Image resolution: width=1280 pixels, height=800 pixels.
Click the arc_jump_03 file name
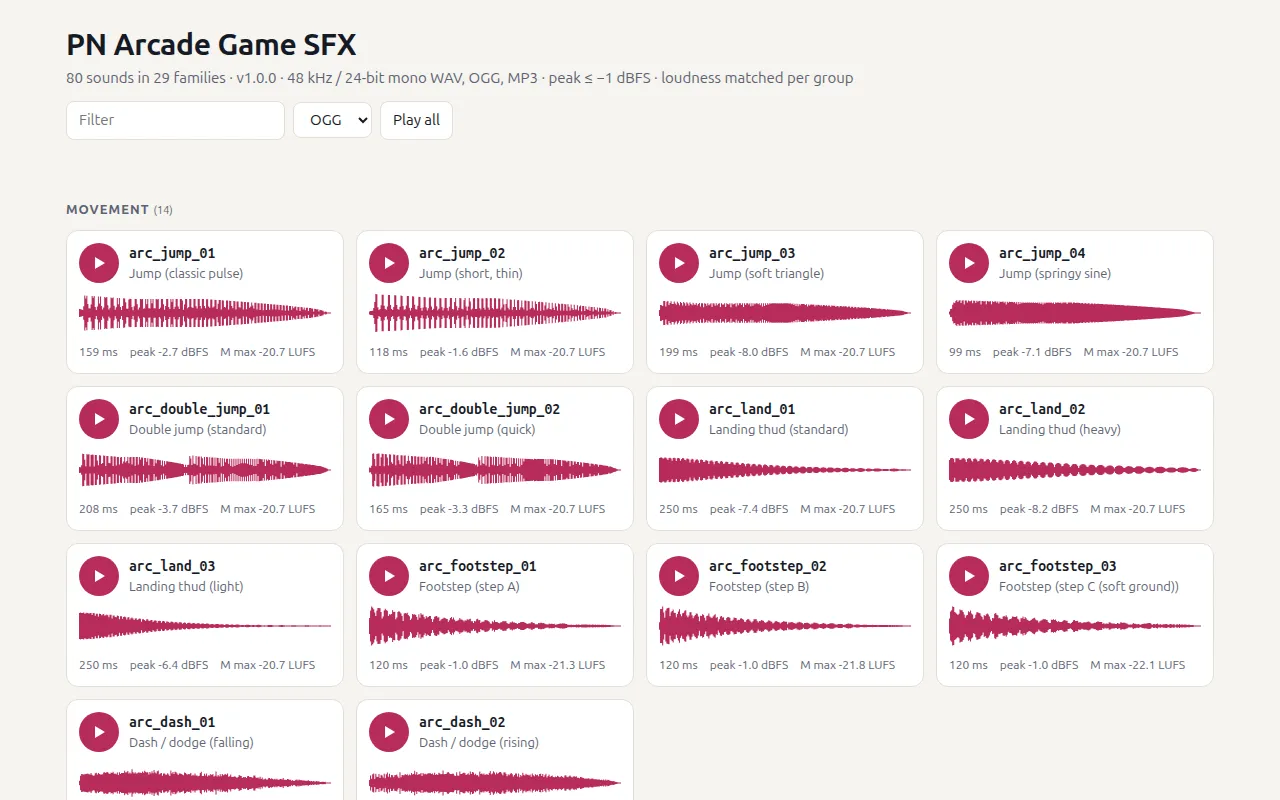click(x=752, y=253)
